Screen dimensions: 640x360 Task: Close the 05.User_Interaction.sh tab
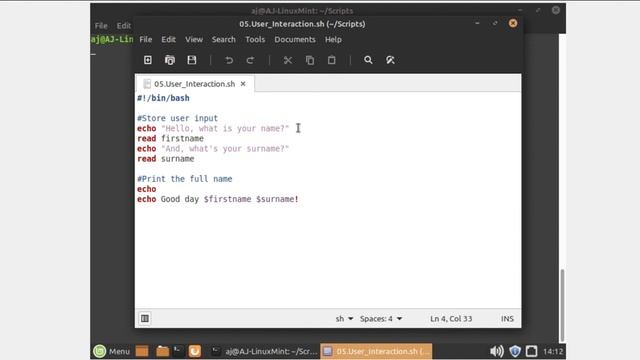click(243, 84)
